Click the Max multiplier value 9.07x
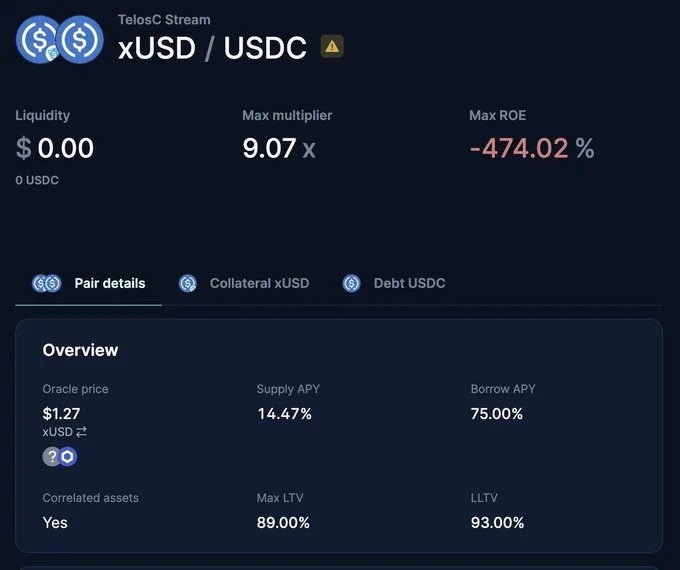 tap(279, 148)
